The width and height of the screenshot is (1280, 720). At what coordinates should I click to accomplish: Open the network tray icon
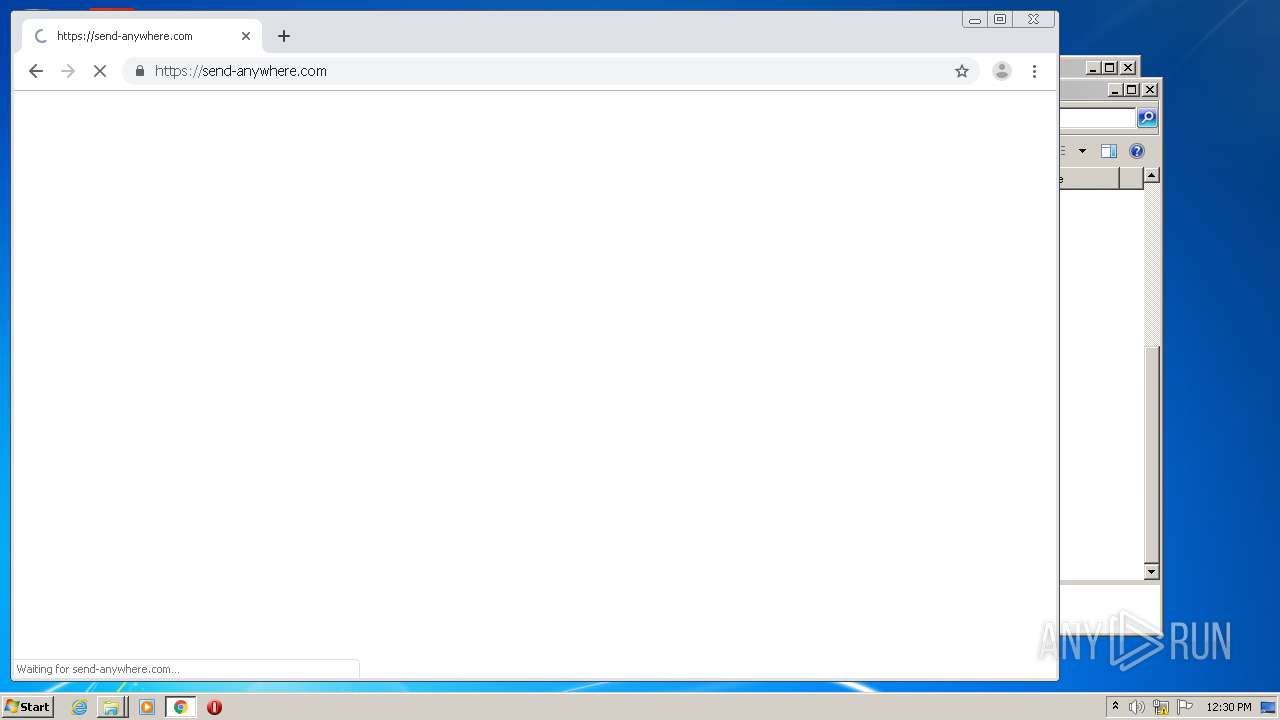pos(1161,707)
